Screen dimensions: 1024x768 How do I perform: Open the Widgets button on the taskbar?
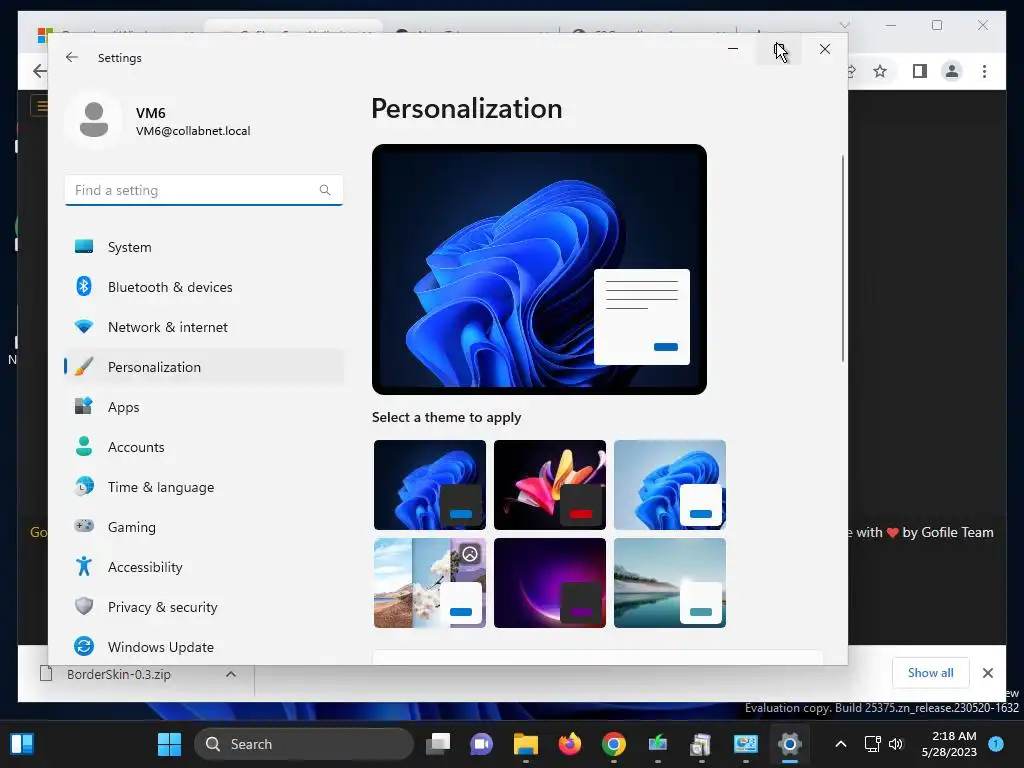click(x=22, y=744)
